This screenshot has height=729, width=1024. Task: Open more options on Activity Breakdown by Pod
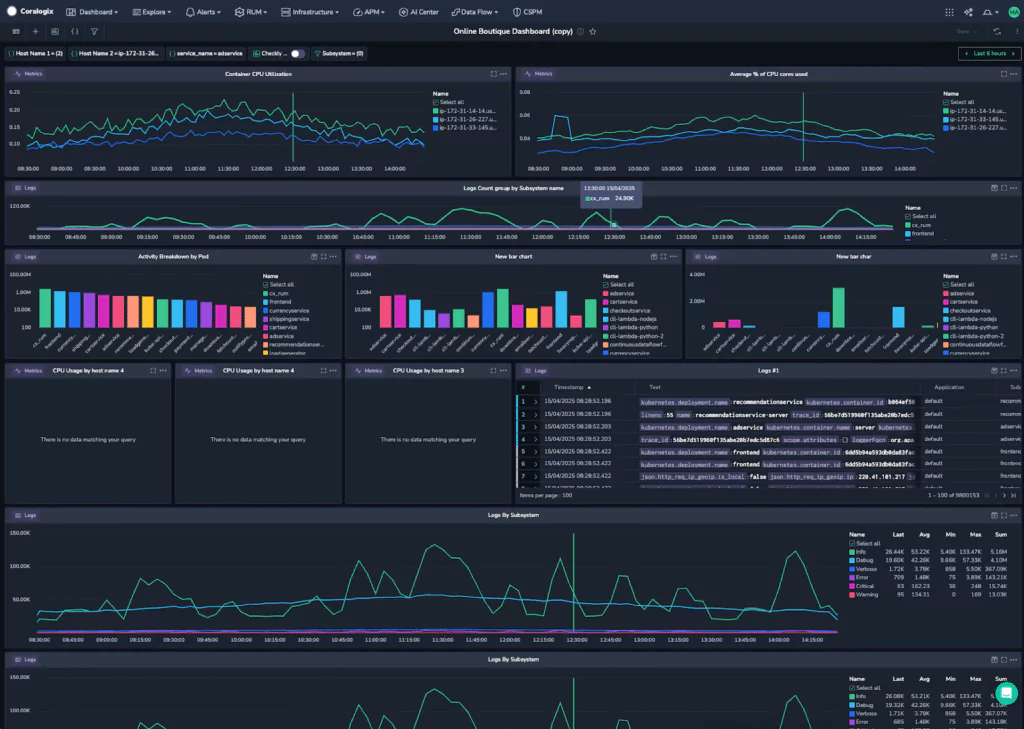(x=334, y=256)
